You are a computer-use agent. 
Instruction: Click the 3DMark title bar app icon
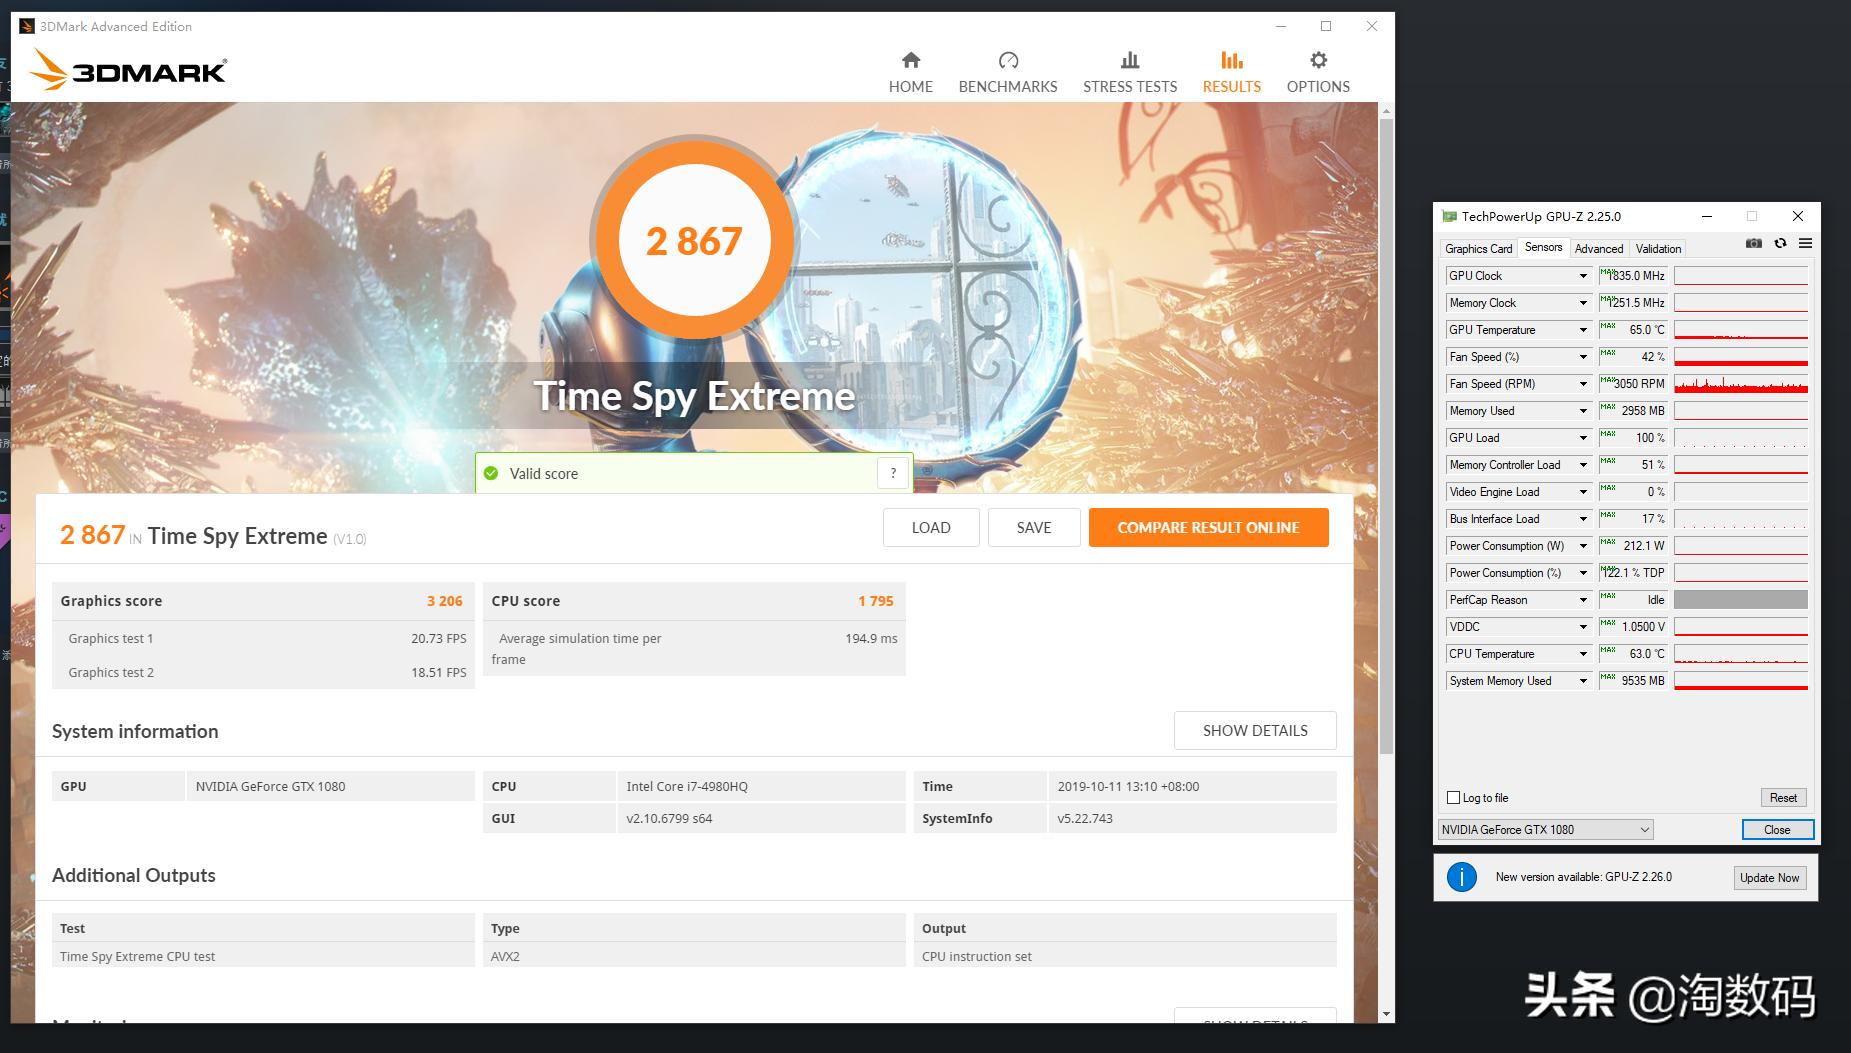(x=27, y=26)
